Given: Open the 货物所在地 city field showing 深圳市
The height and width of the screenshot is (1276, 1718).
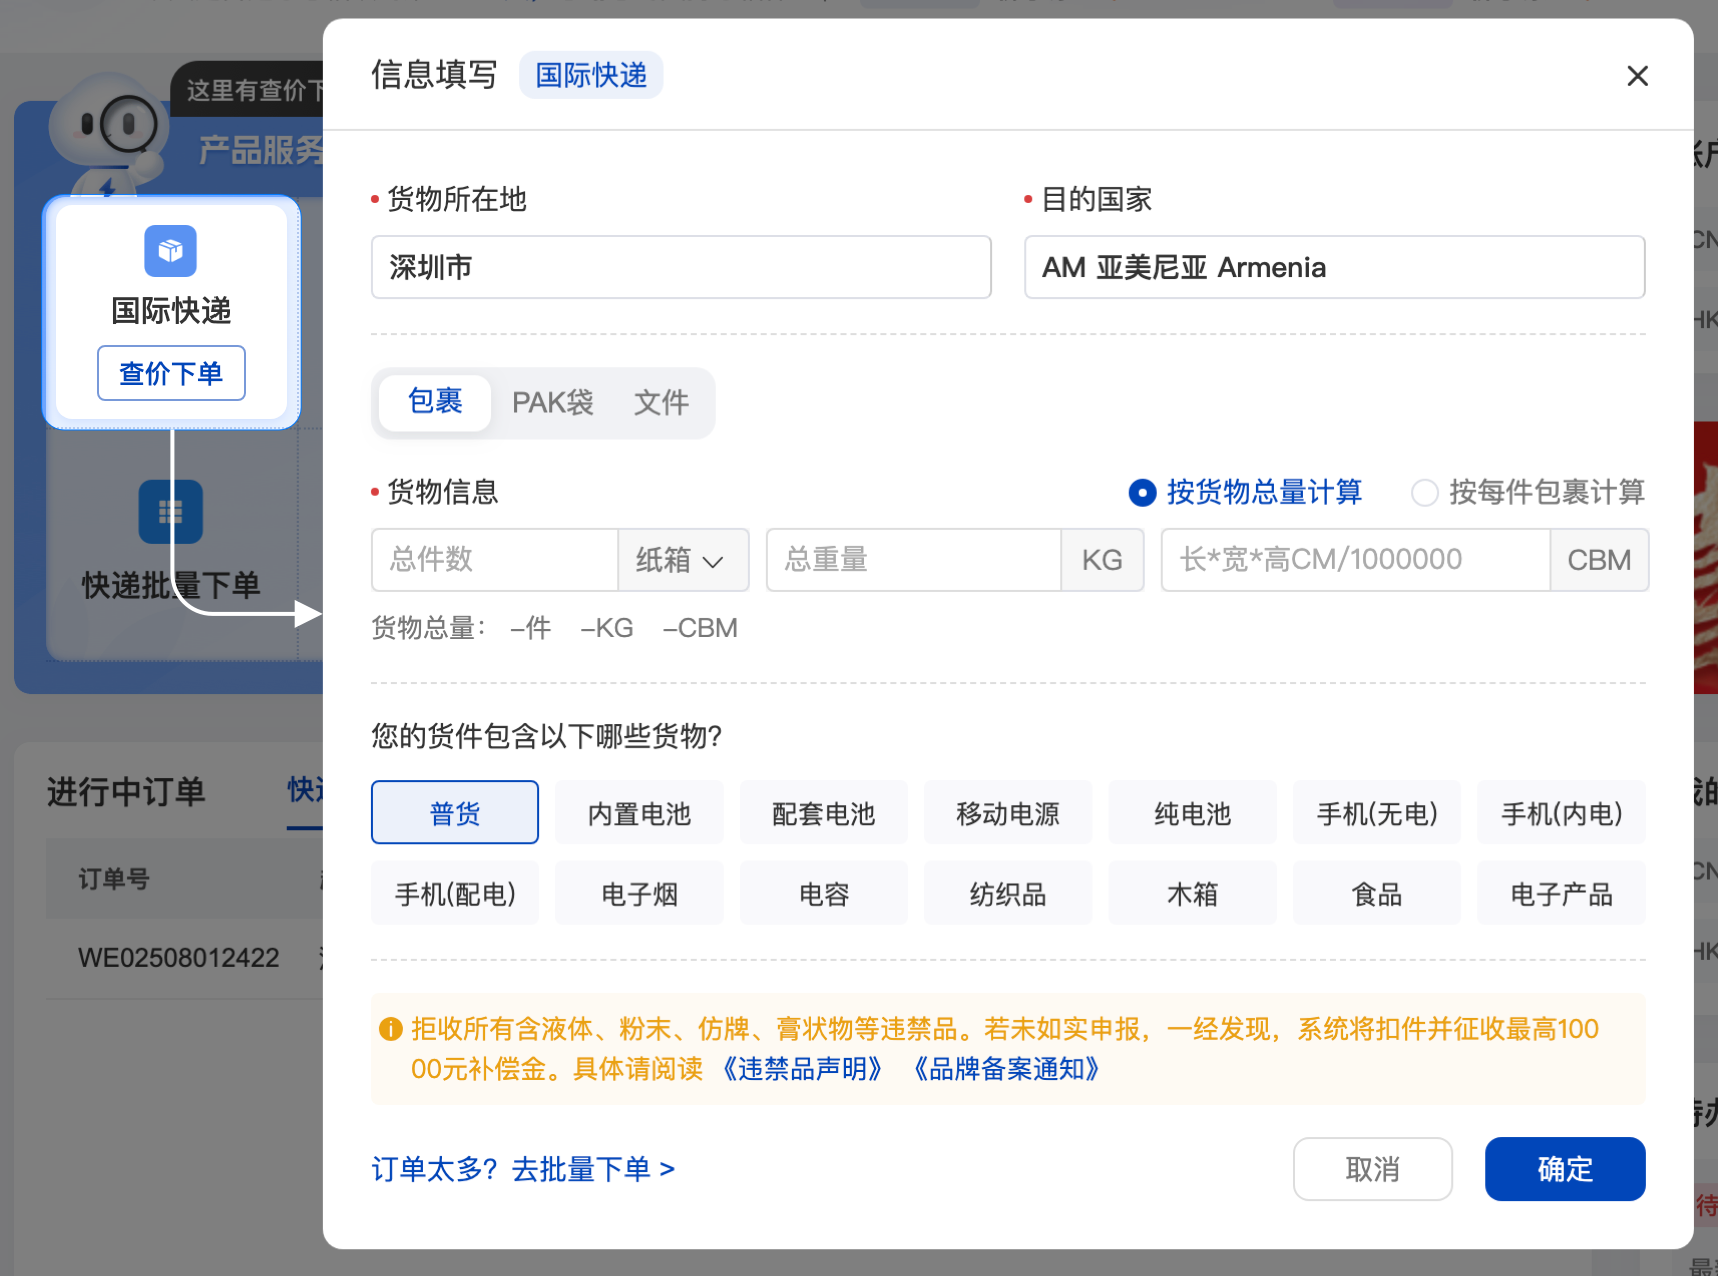Looking at the screenshot, I should [681, 267].
